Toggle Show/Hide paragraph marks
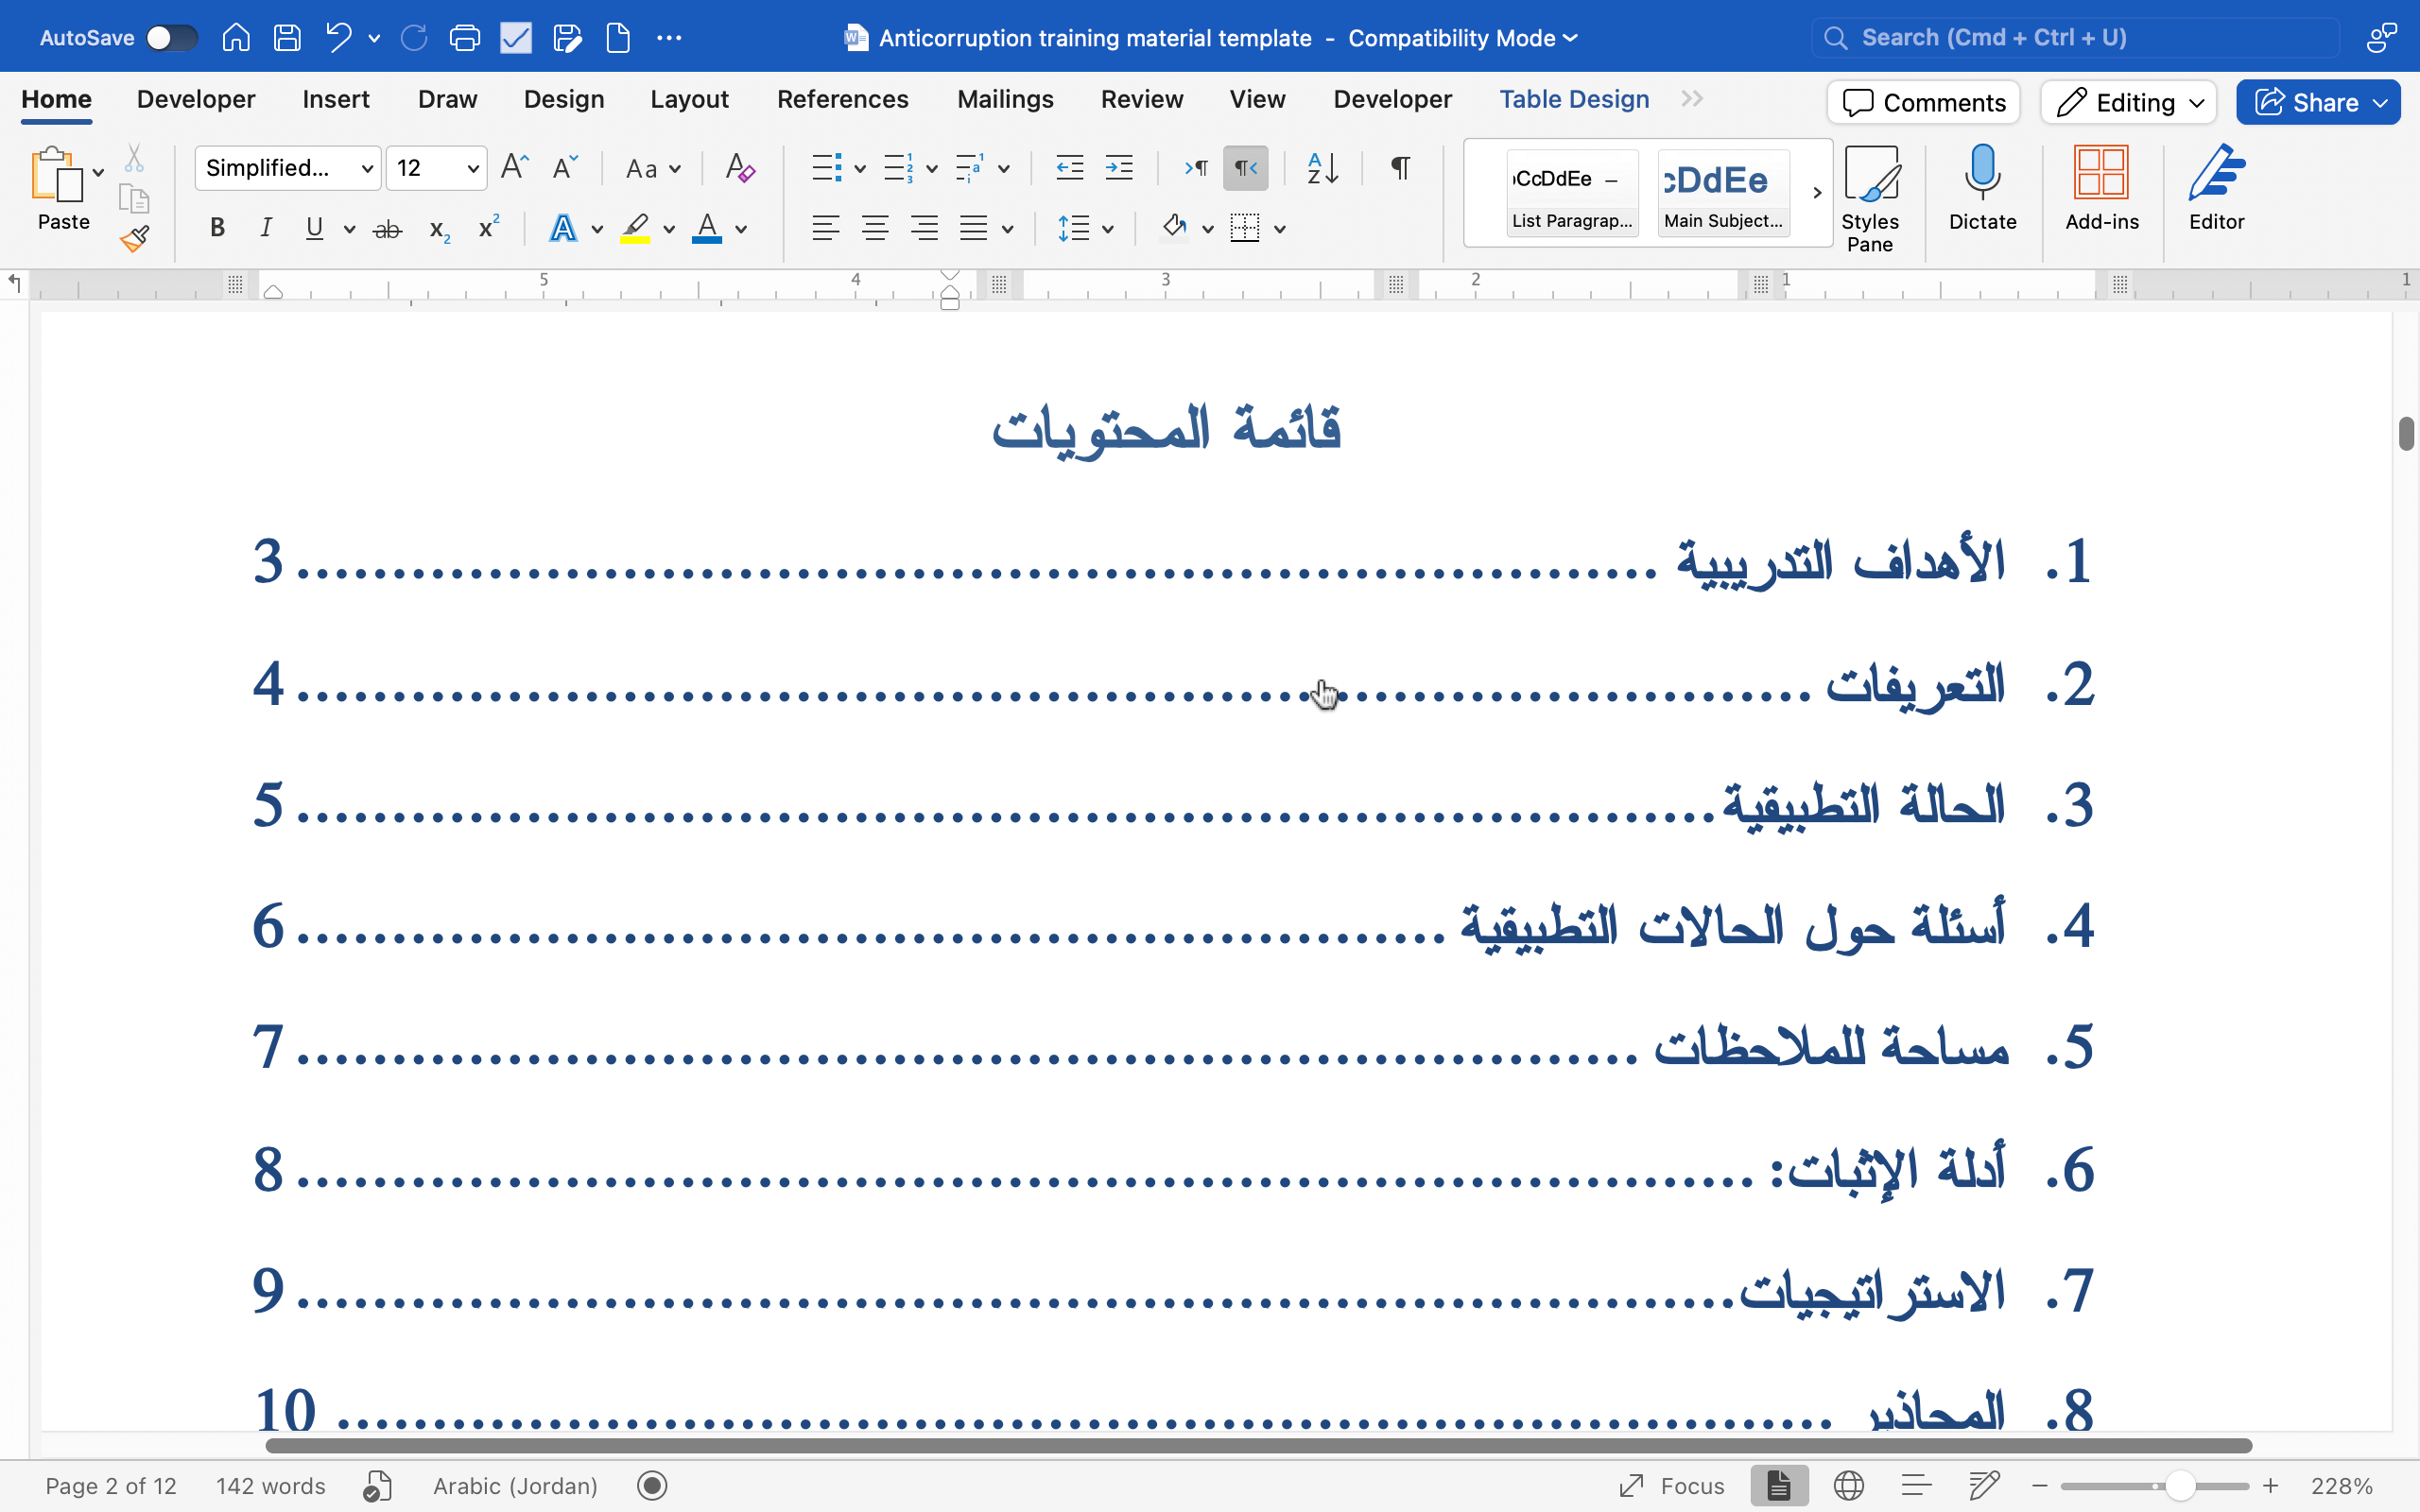The width and height of the screenshot is (2420, 1512). point(1400,168)
